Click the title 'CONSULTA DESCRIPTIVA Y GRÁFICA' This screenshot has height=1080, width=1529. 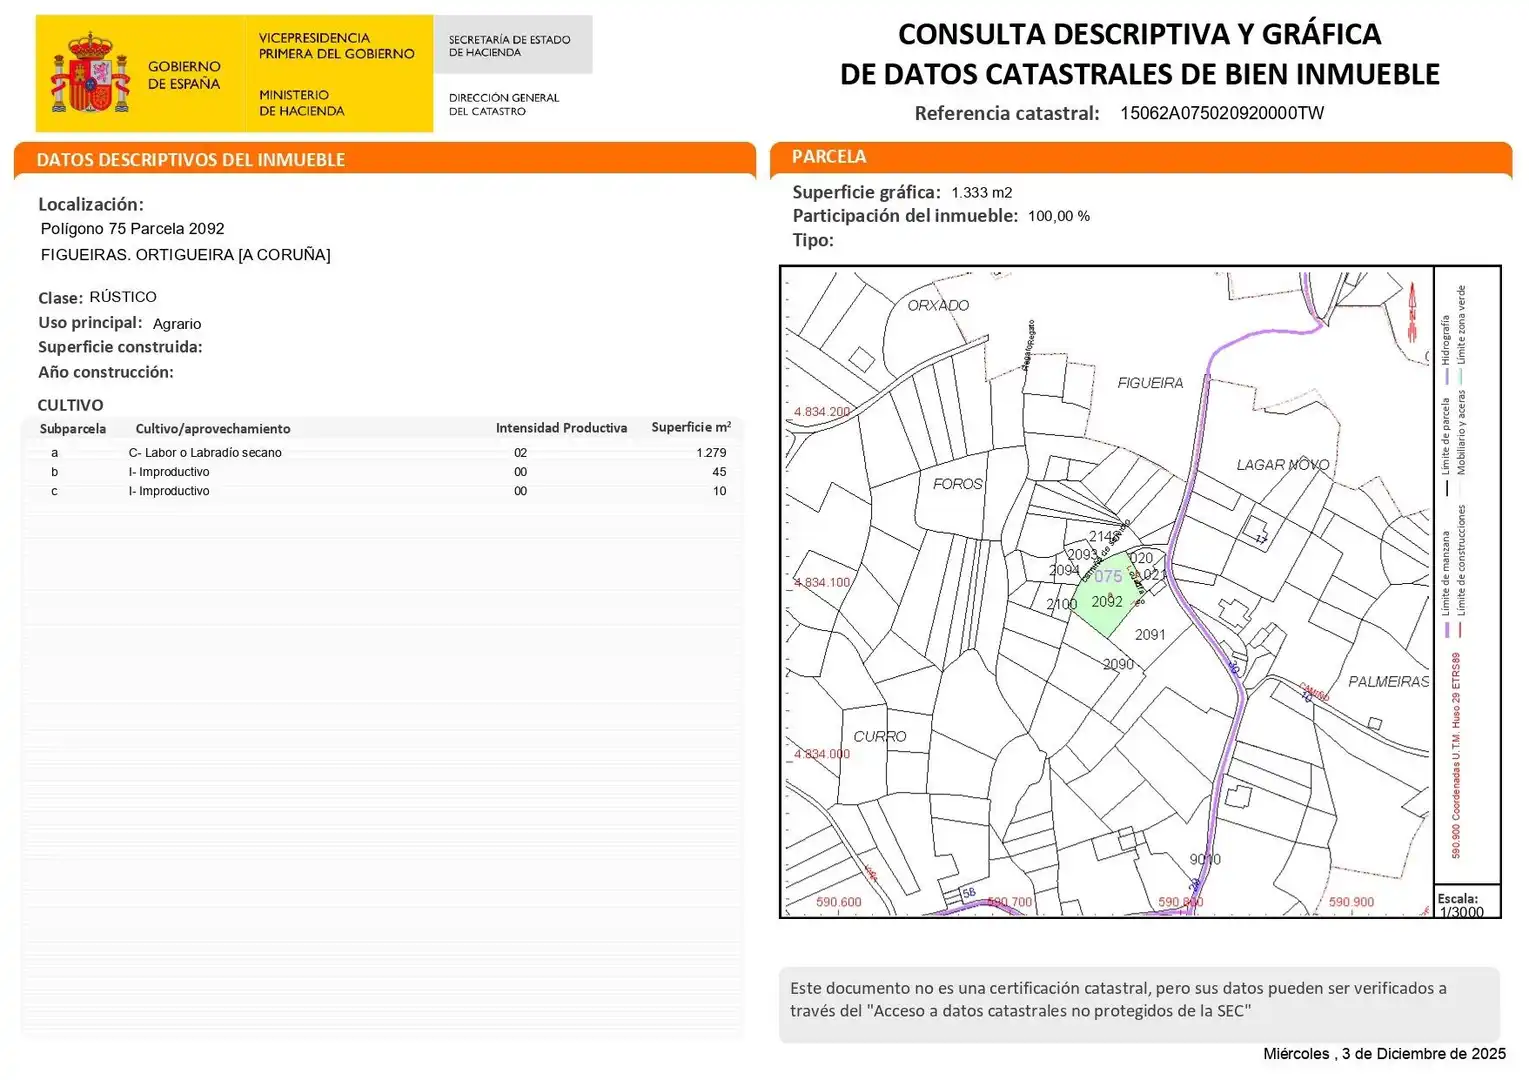point(1139,34)
